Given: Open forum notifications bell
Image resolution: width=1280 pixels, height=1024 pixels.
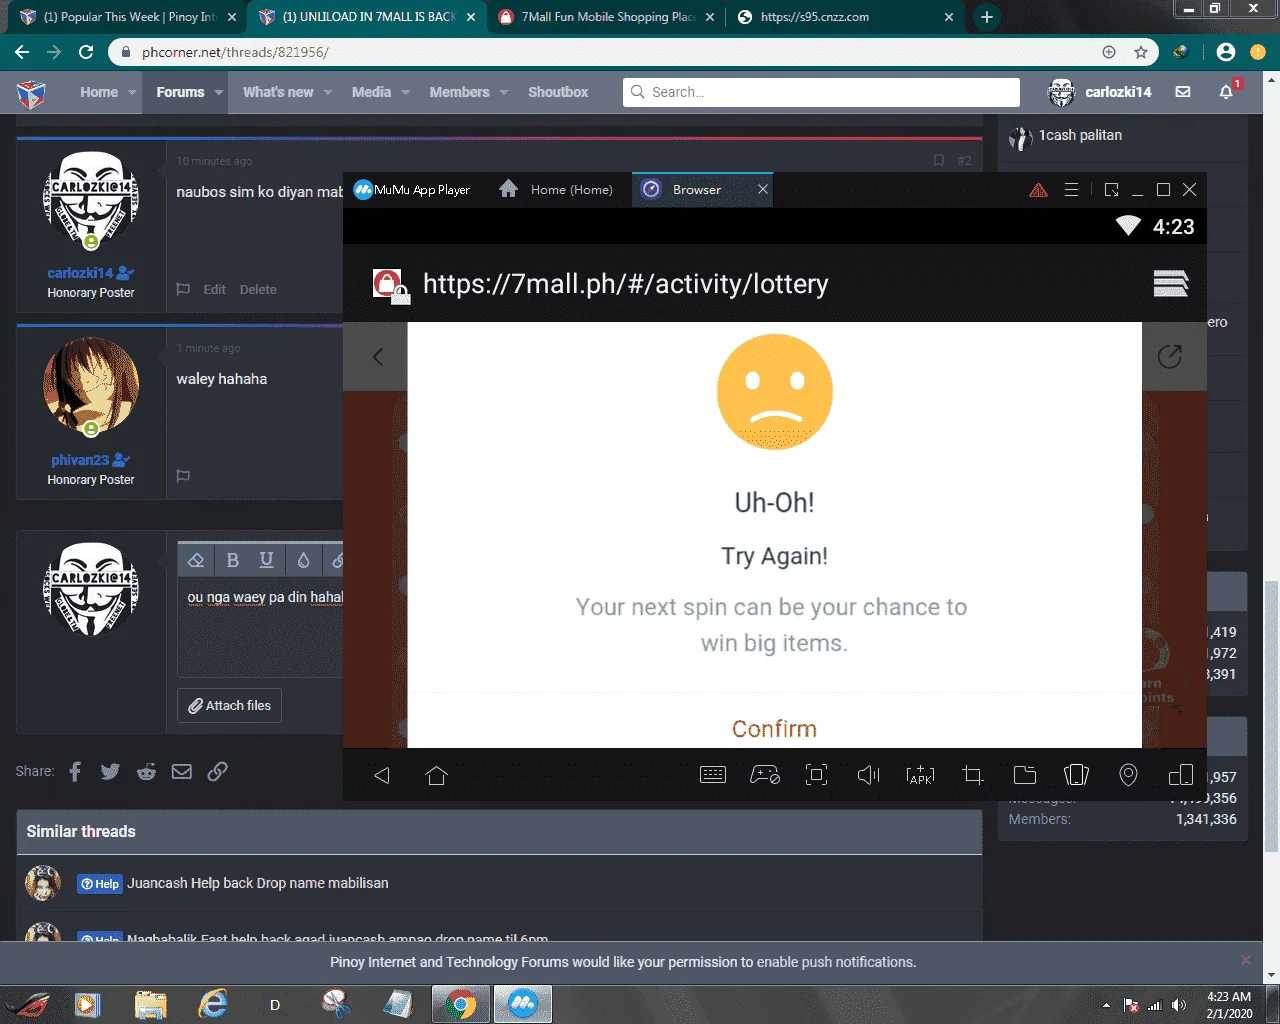Looking at the screenshot, I should point(1226,92).
